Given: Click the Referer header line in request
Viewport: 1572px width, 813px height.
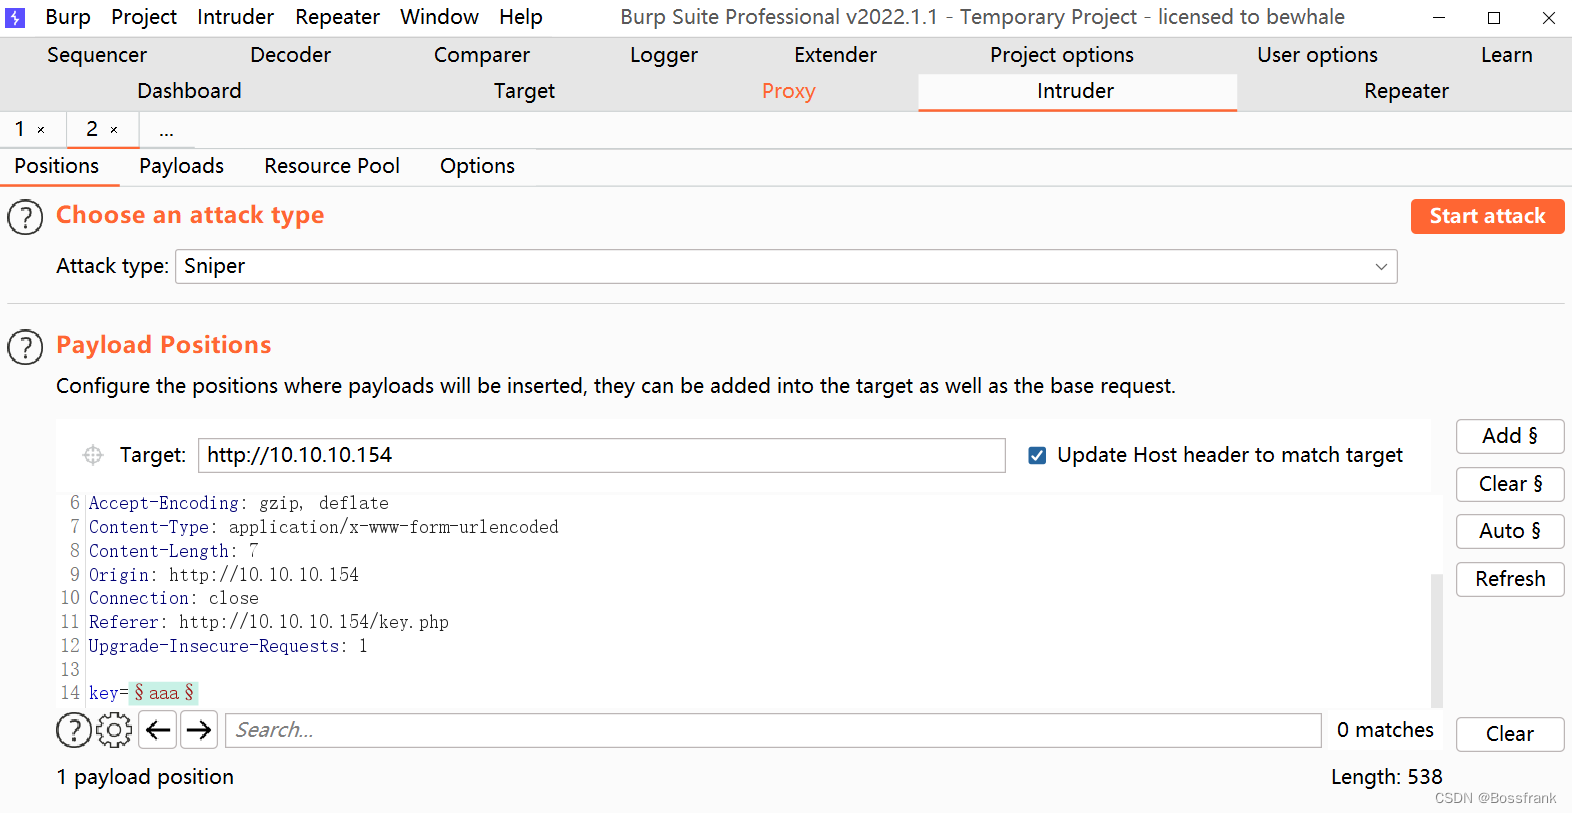Looking at the screenshot, I should click(x=269, y=622).
